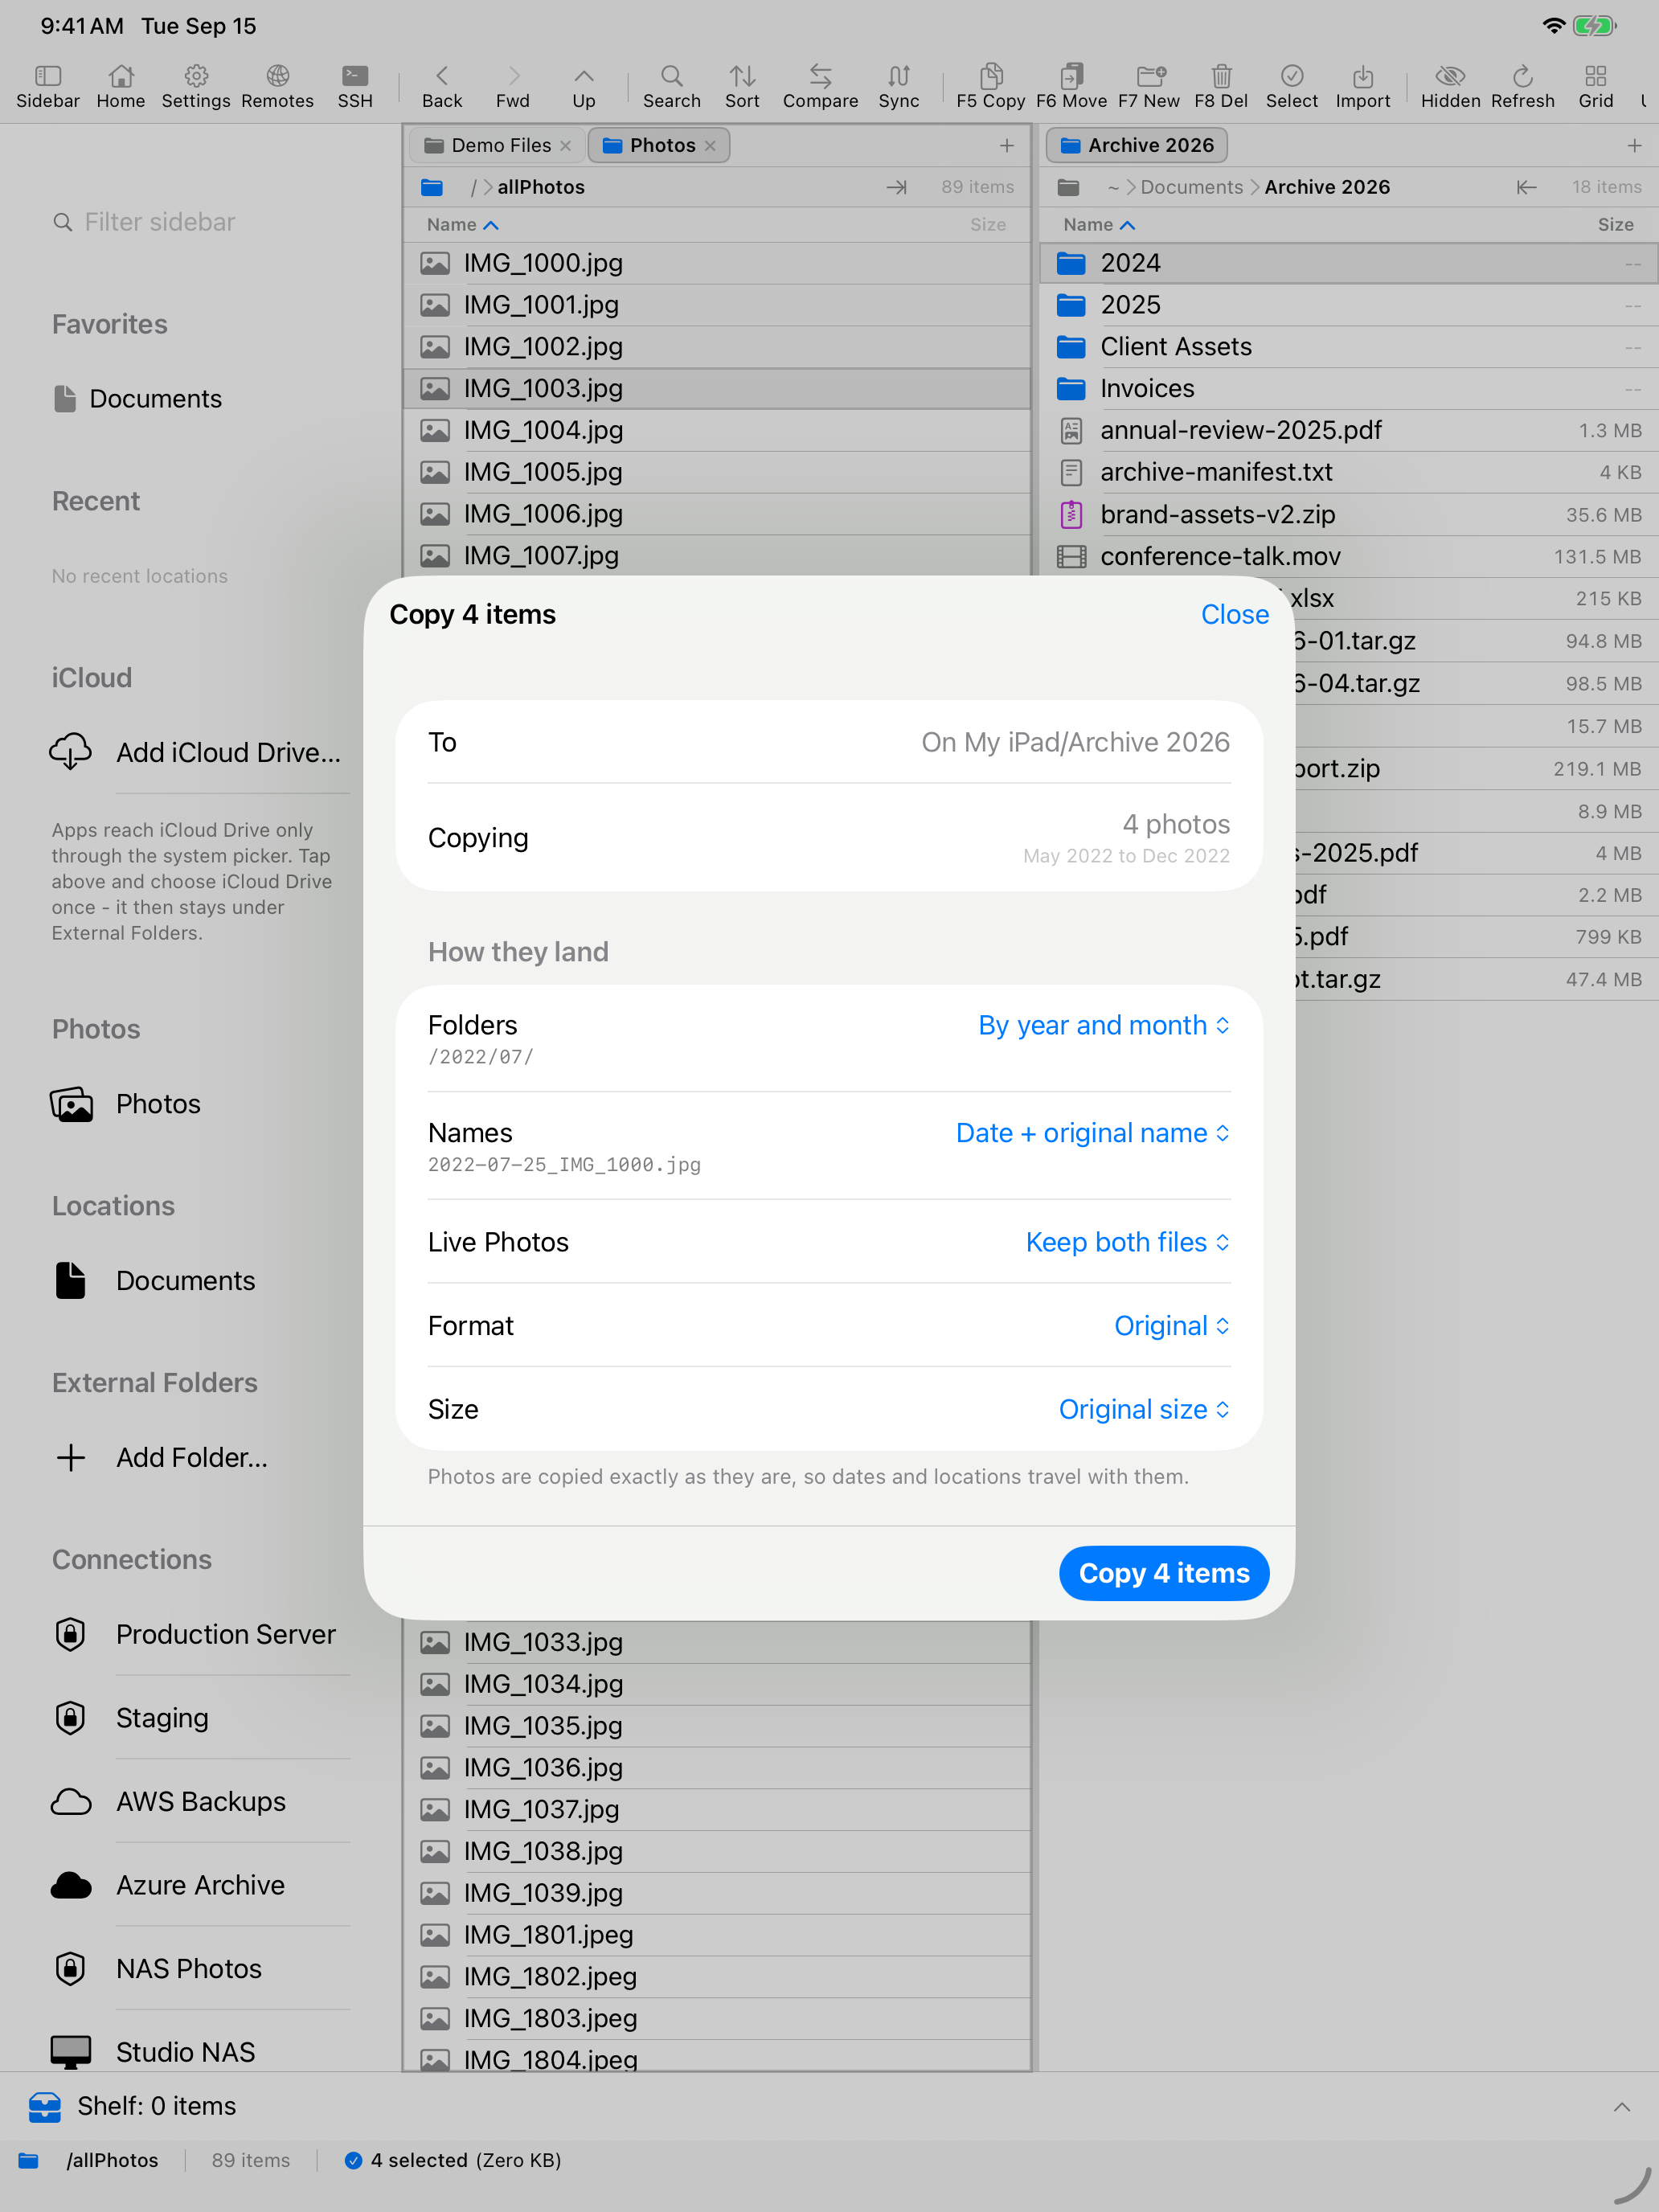Viewport: 1659px width, 2212px height.
Task: Change destination in the To row
Action: coord(829,742)
